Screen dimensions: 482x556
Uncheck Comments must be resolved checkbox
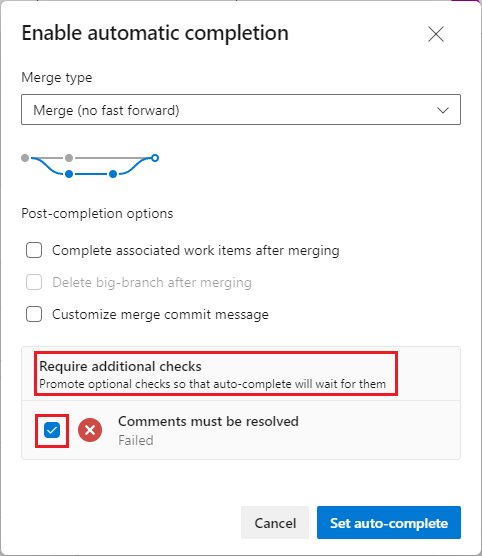[52, 430]
